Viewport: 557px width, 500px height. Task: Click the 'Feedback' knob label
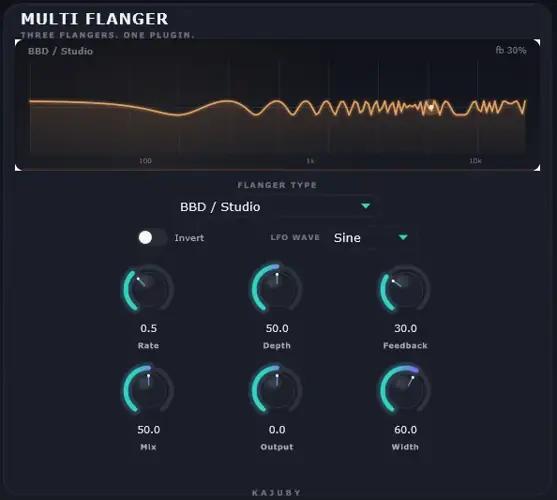coord(405,346)
